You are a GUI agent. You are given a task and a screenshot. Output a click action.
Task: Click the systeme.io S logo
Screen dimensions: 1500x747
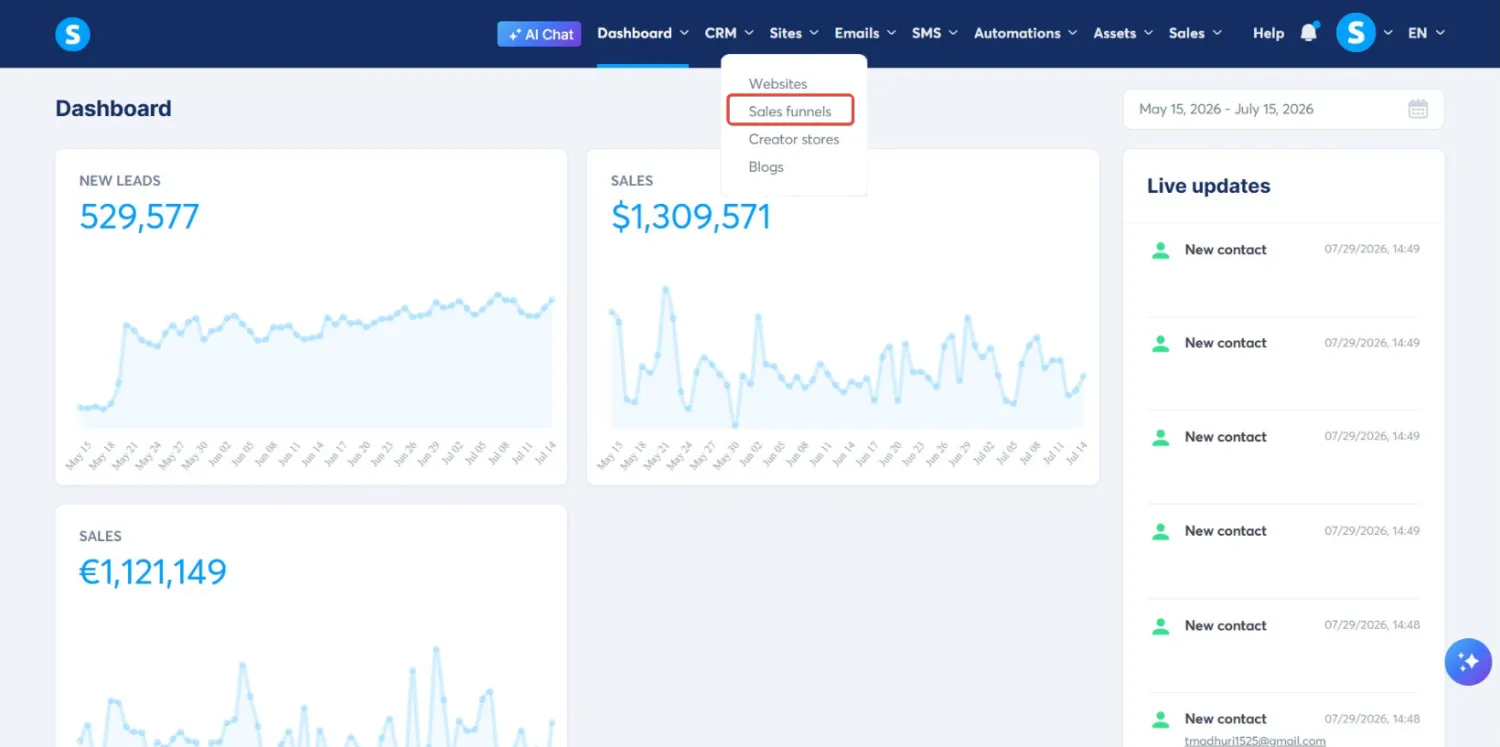pyautogui.click(x=73, y=34)
